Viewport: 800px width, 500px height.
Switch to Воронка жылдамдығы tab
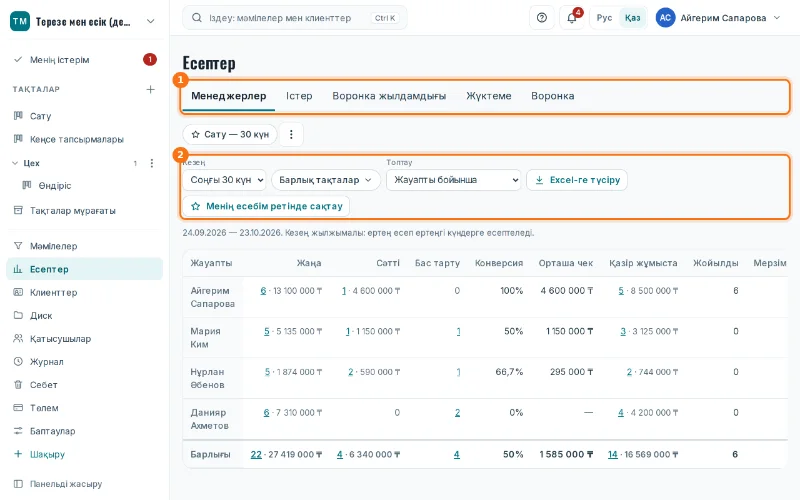pyautogui.click(x=389, y=96)
